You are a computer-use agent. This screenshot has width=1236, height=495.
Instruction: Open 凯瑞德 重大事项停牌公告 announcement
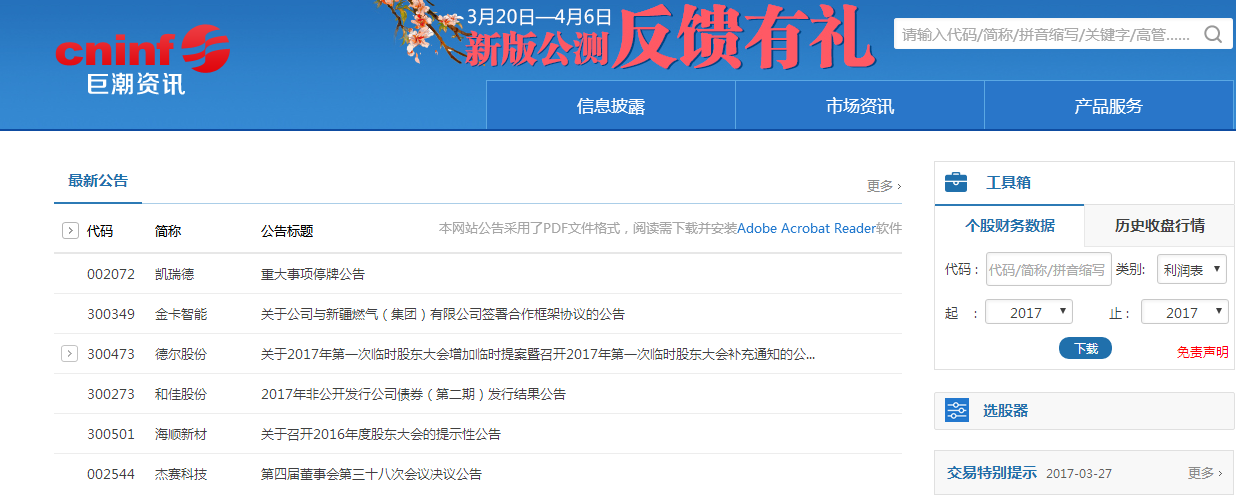click(x=313, y=274)
